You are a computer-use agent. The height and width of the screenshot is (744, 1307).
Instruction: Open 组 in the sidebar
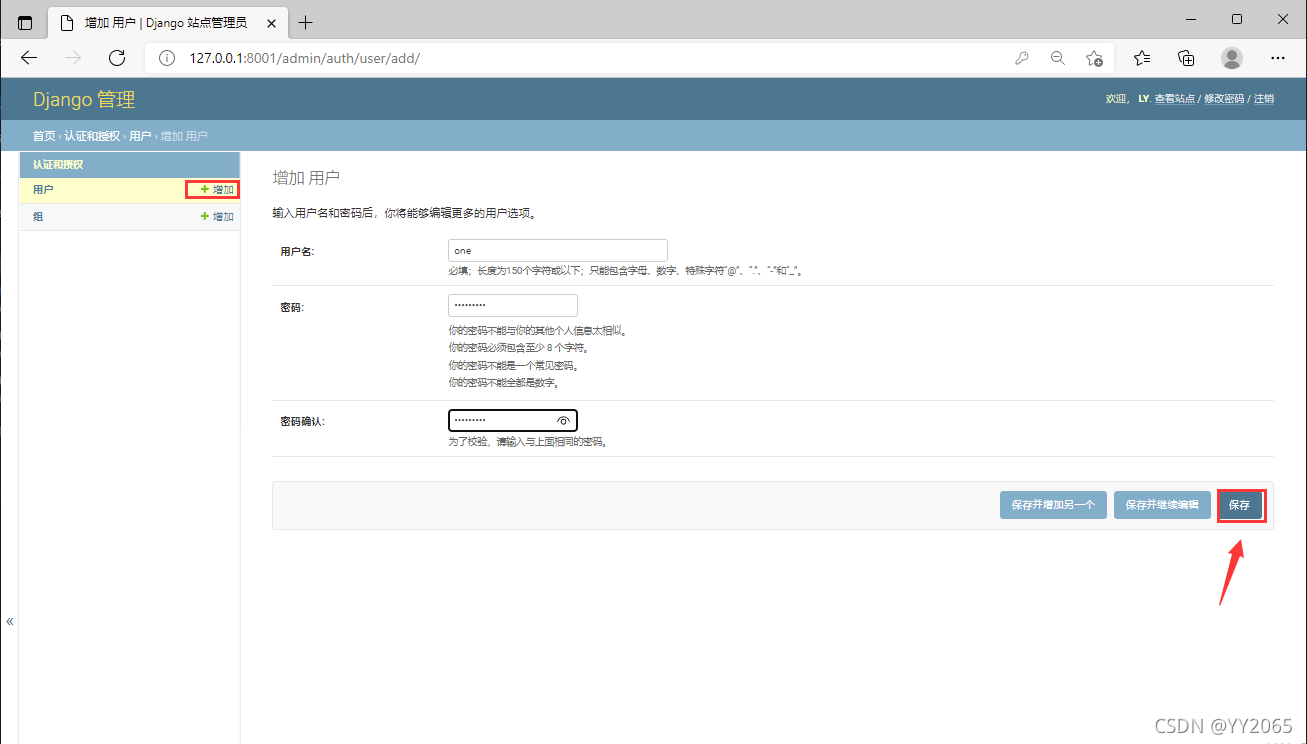click(x=38, y=216)
